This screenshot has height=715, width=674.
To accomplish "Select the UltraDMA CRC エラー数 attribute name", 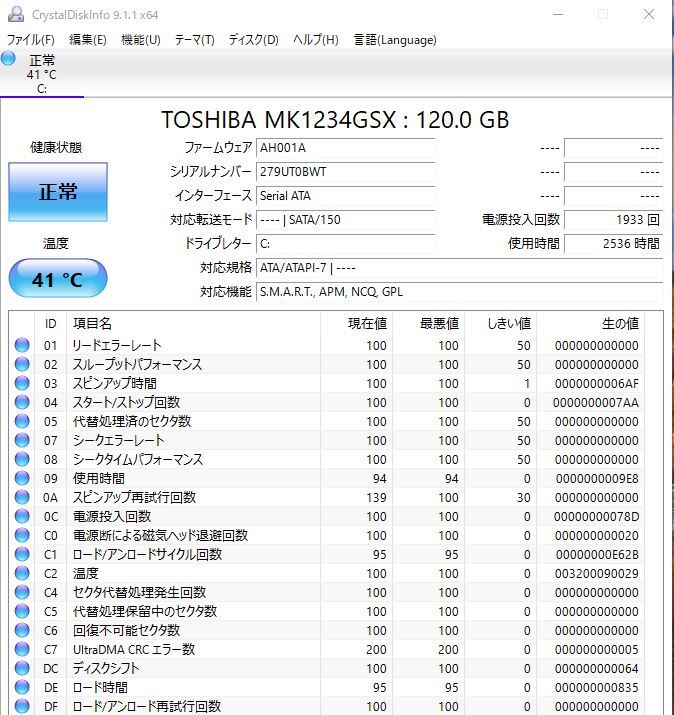I will 134,649.
